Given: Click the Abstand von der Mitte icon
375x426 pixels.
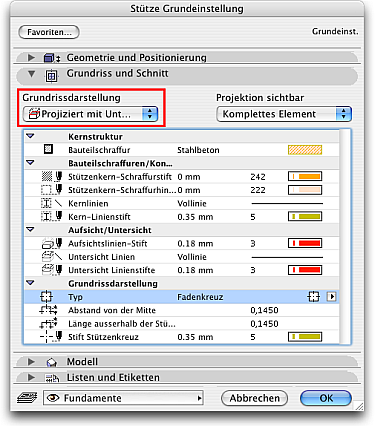Looking at the screenshot, I should pyautogui.click(x=48, y=310).
